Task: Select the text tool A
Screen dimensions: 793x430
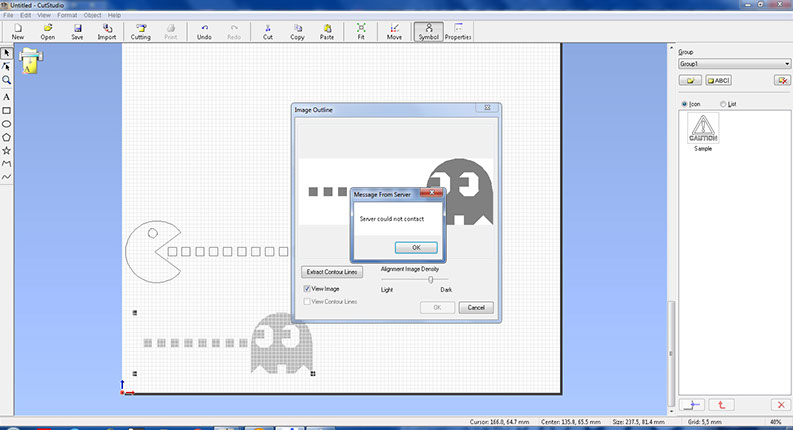Action: (7, 97)
